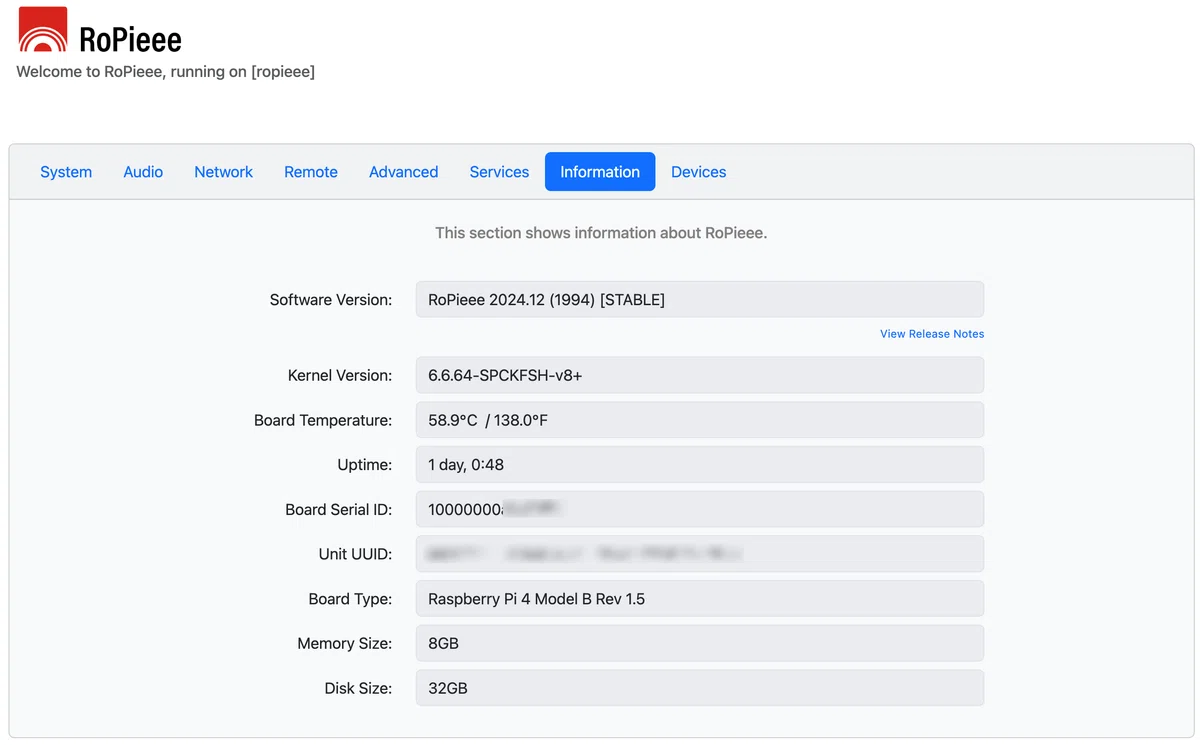Go to the Network tab
This screenshot has height=745, width=1200.
[224, 172]
